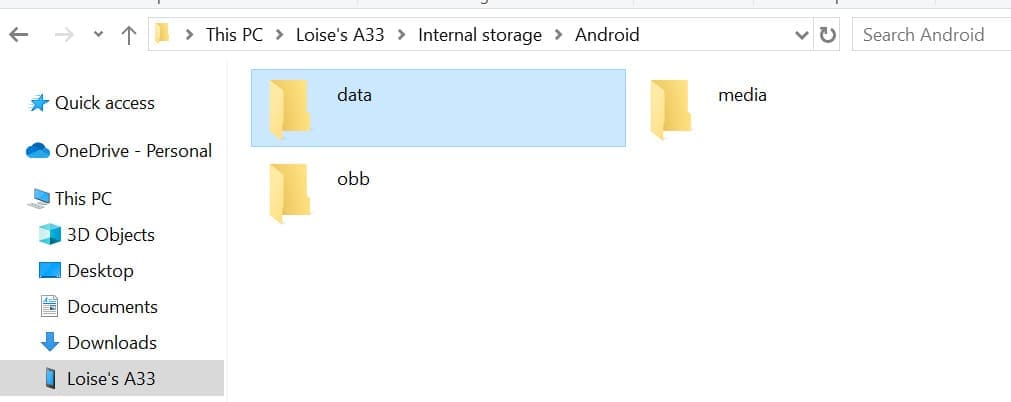Click the Search Android input field

(x=931, y=35)
